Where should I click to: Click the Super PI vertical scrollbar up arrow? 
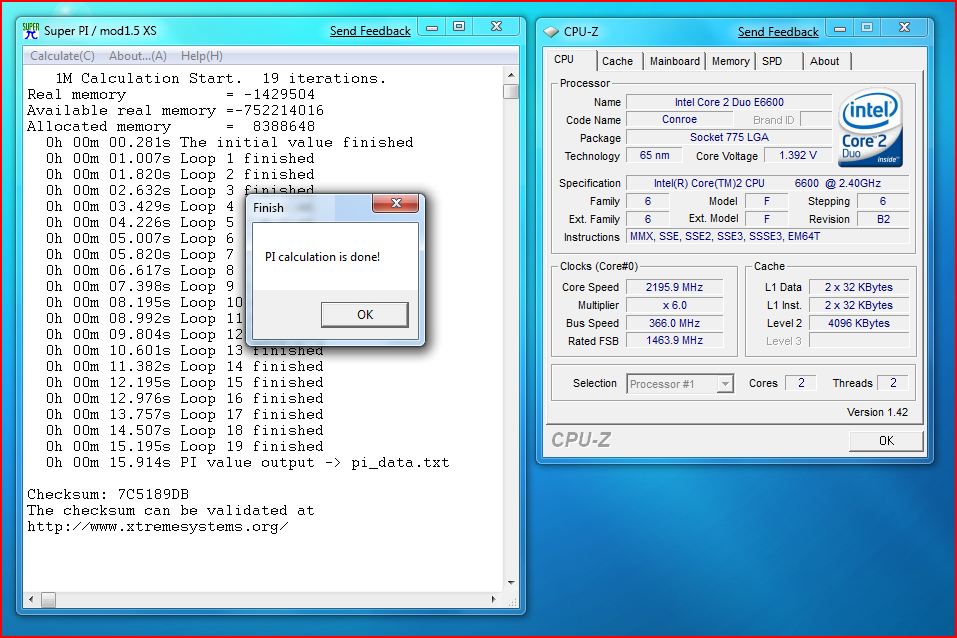coord(511,75)
